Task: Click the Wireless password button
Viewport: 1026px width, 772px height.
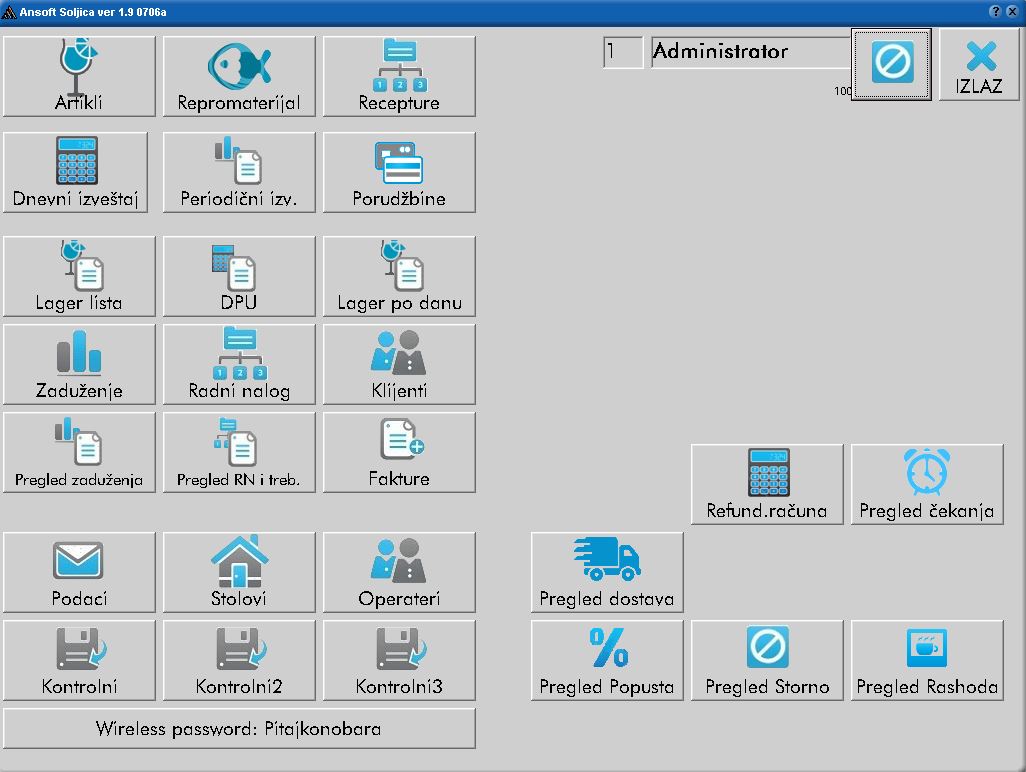Action: coord(239,729)
